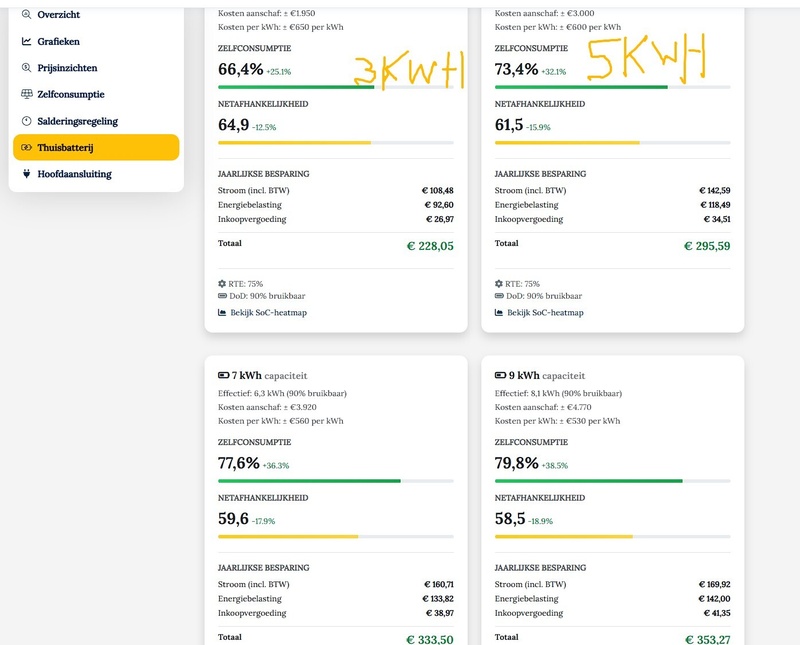Viewport: 800px width, 645px height.
Task: Click the total saving € 228,05
Action: pos(430,246)
